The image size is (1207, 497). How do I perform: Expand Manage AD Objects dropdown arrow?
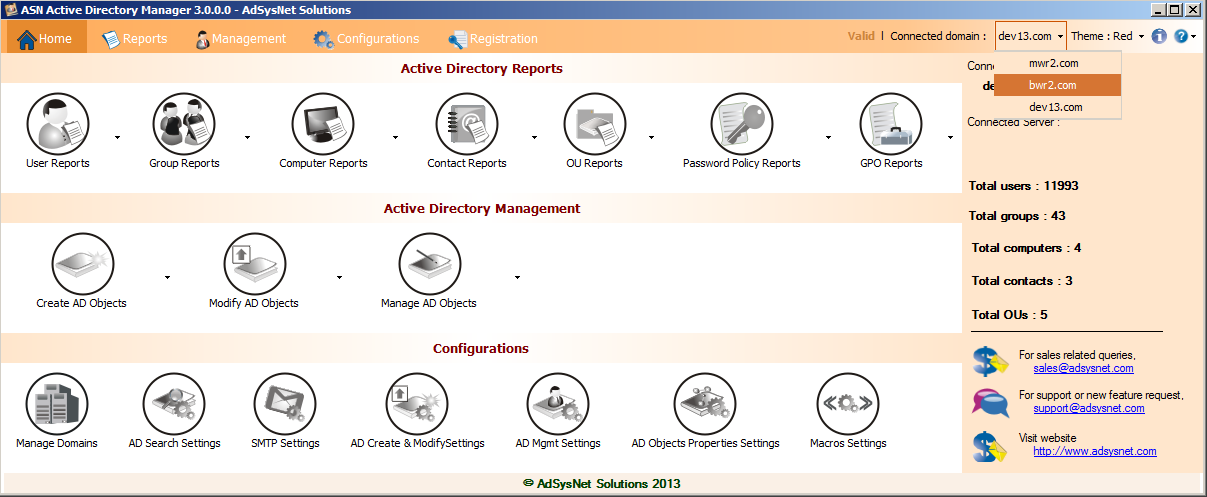(517, 277)
